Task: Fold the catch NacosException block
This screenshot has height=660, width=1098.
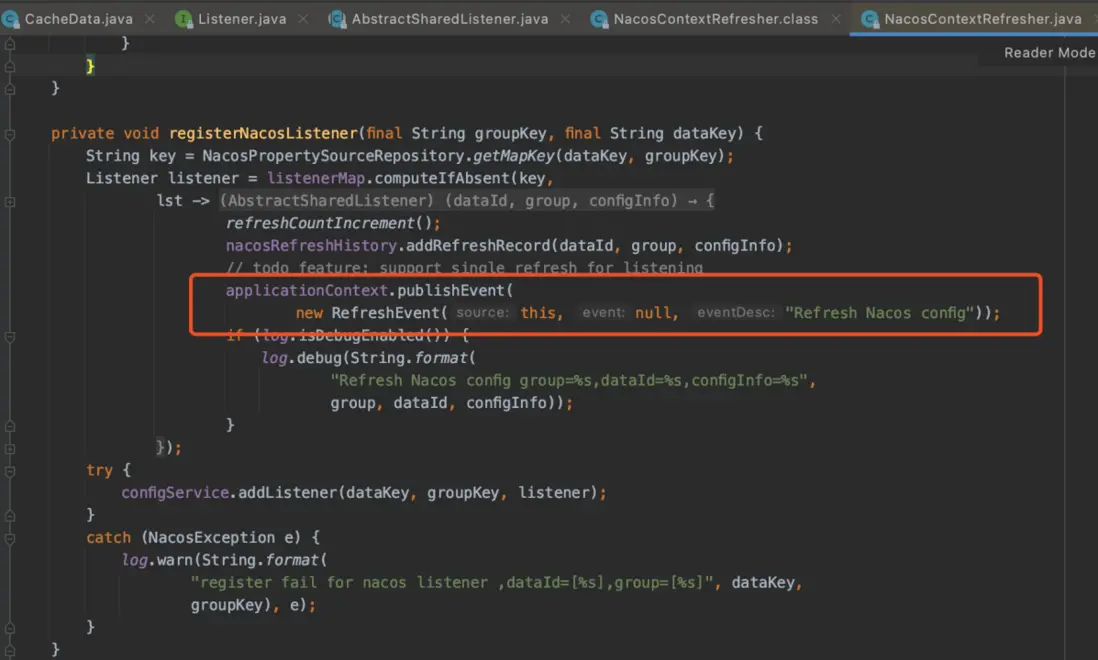Action: tap(8, 537)
